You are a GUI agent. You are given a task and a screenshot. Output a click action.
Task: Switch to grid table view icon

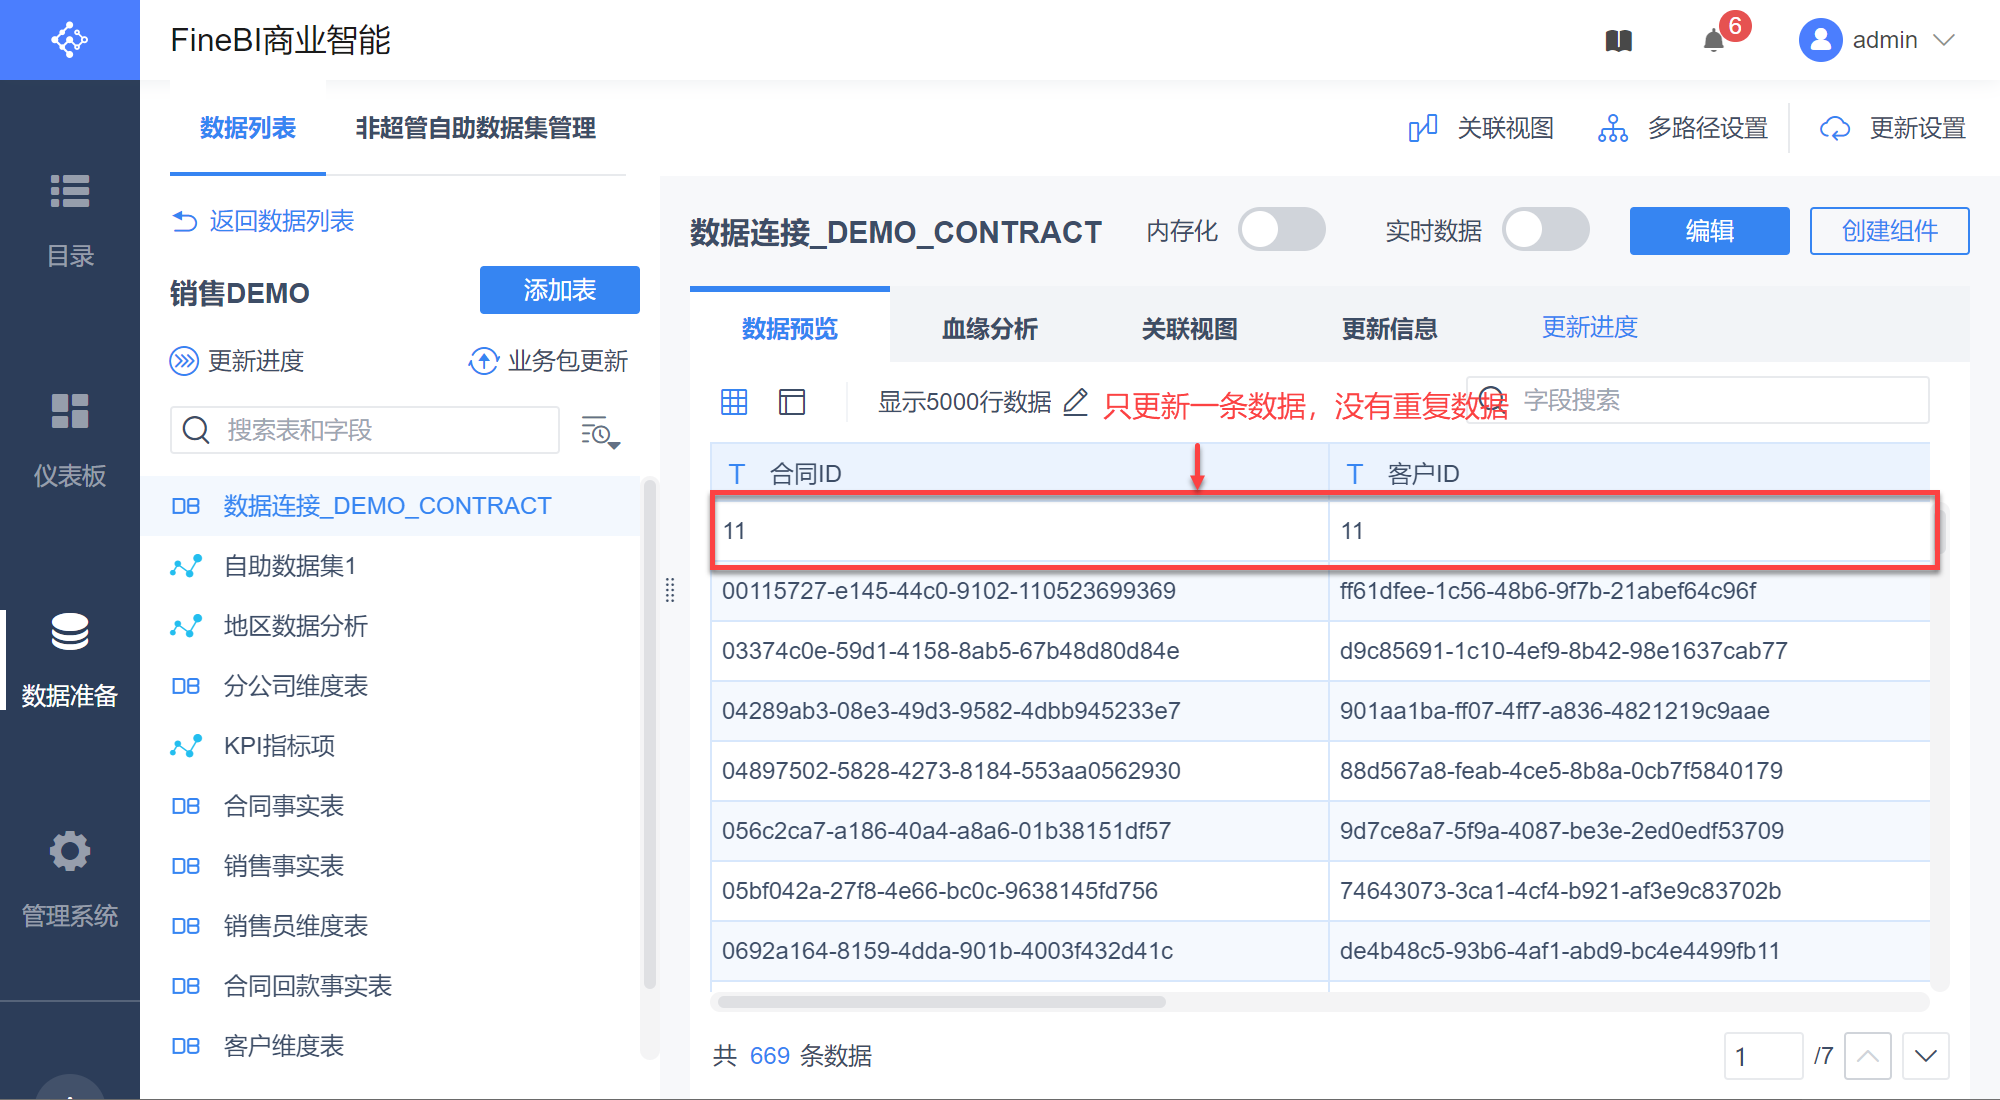(734, 402)
